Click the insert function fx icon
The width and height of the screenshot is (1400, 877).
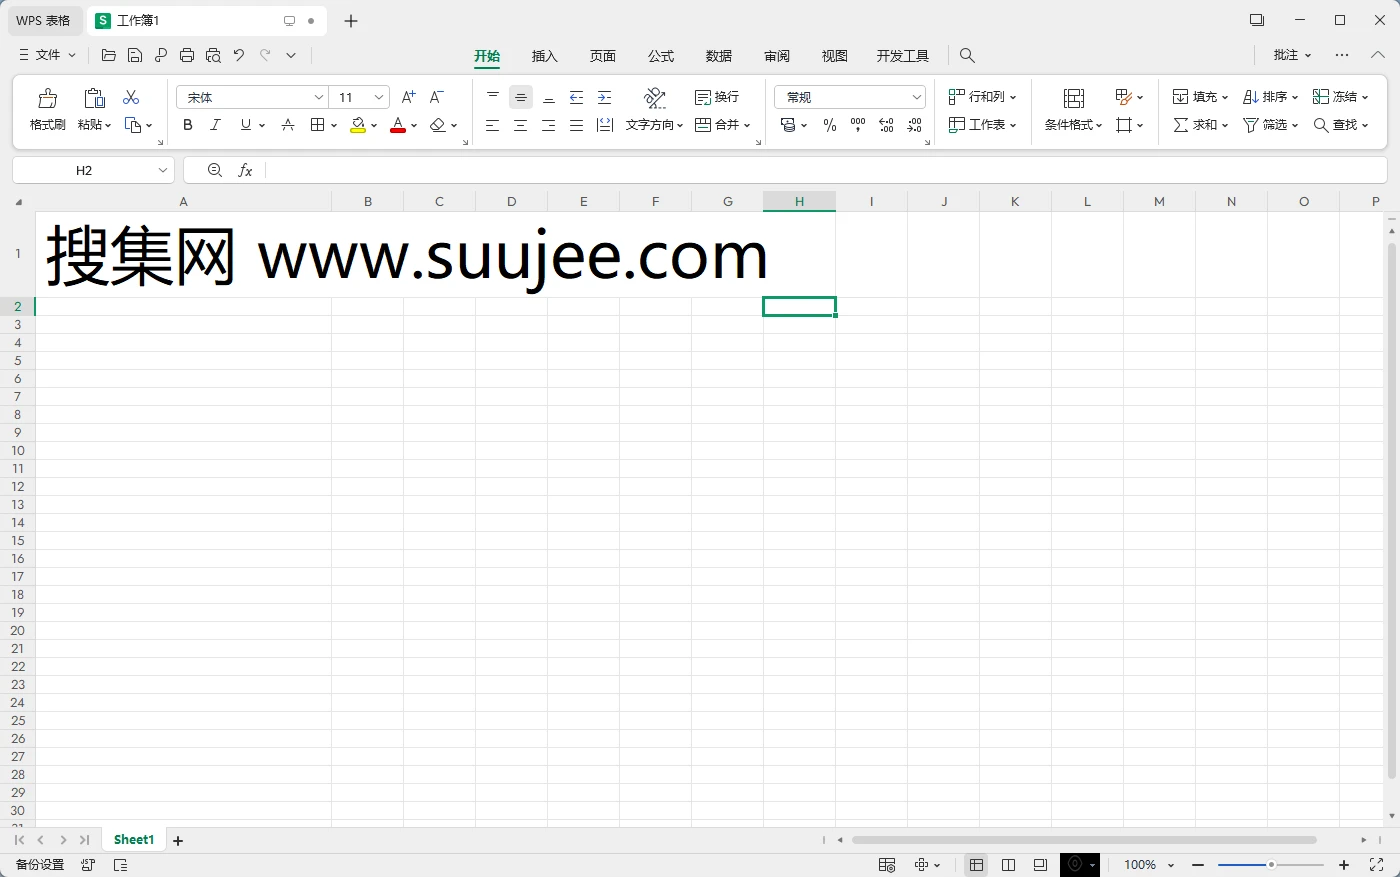(x=245, y=171)
